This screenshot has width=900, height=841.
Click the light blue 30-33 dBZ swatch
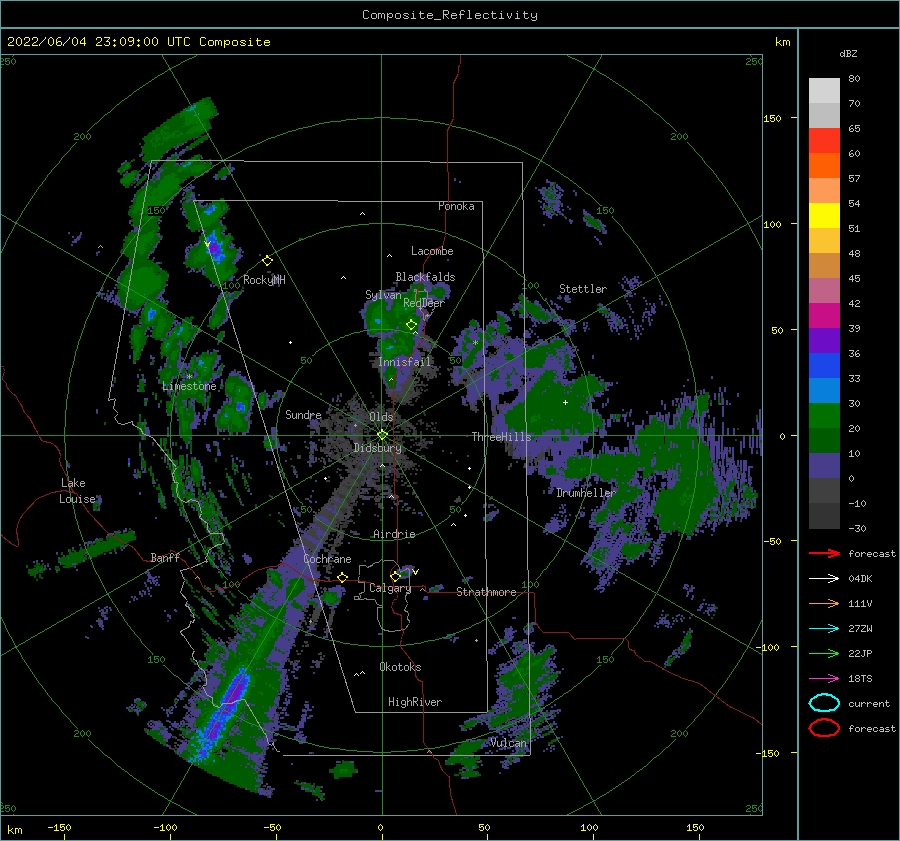click(x=824, y=390)
